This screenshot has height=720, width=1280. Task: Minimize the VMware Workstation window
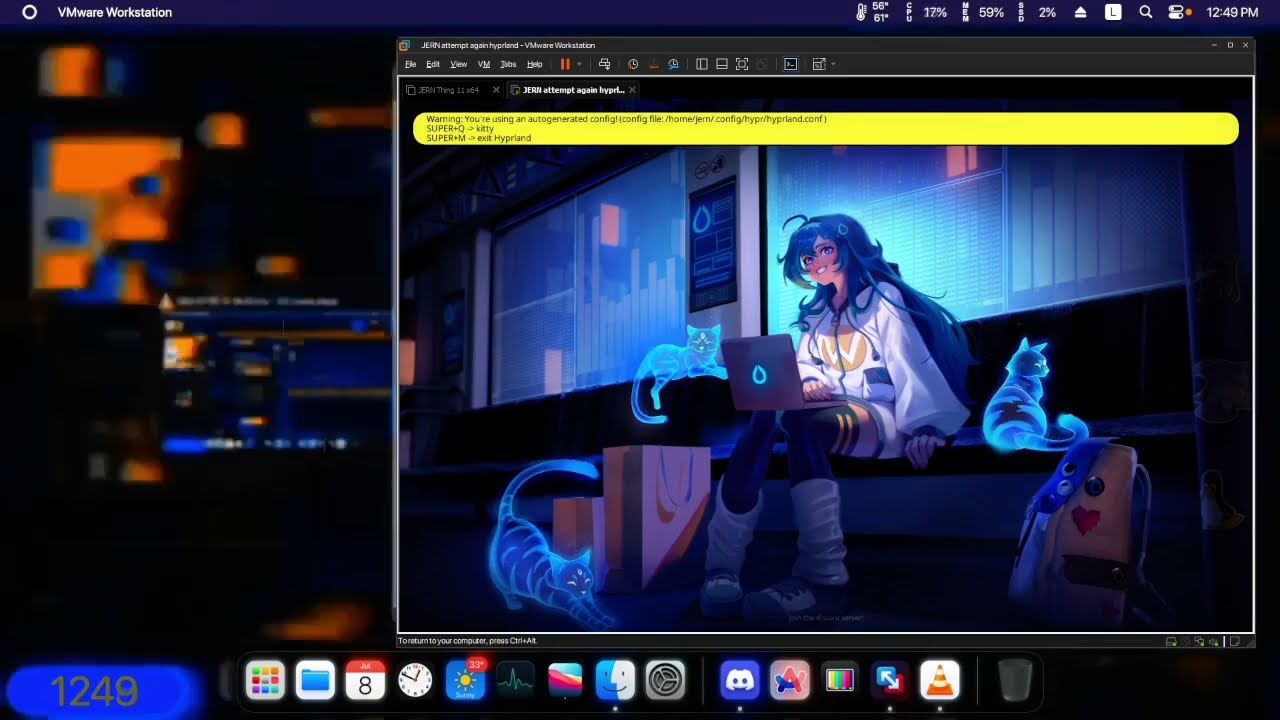click(1213, 45)
